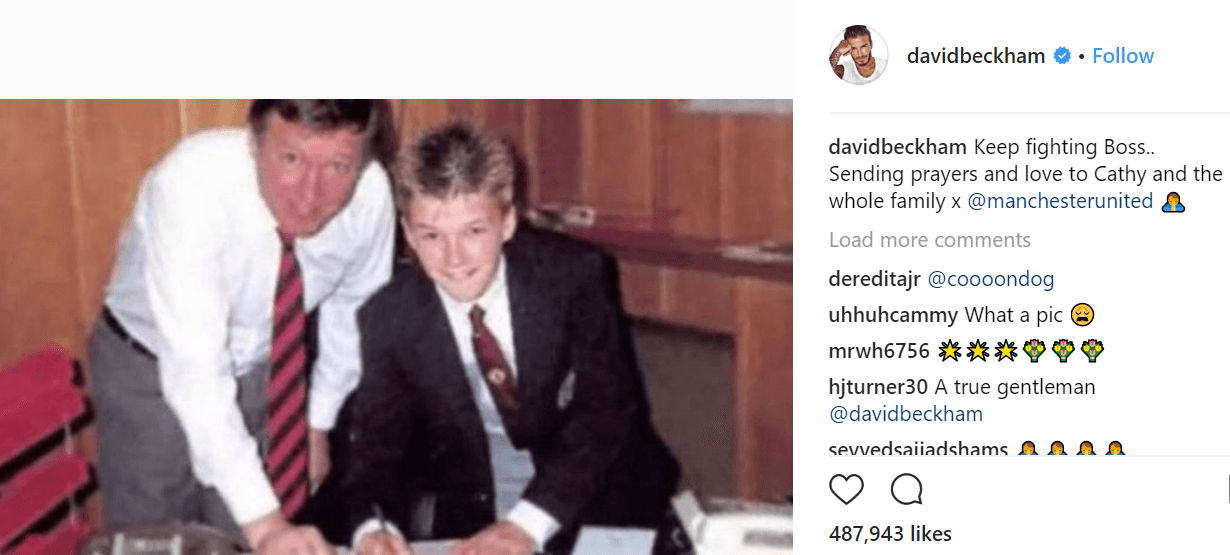Open the davidbeckham username in the caption

tap(898, 147)
